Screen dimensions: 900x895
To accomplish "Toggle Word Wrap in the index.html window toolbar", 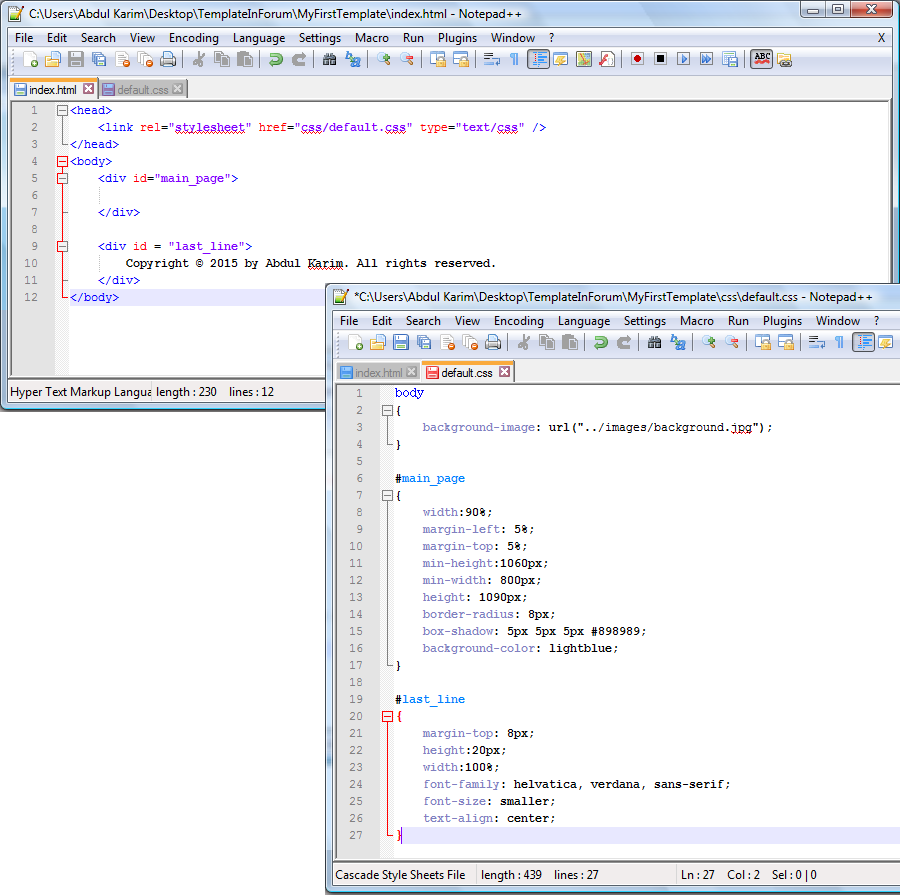I will point(491,59).
